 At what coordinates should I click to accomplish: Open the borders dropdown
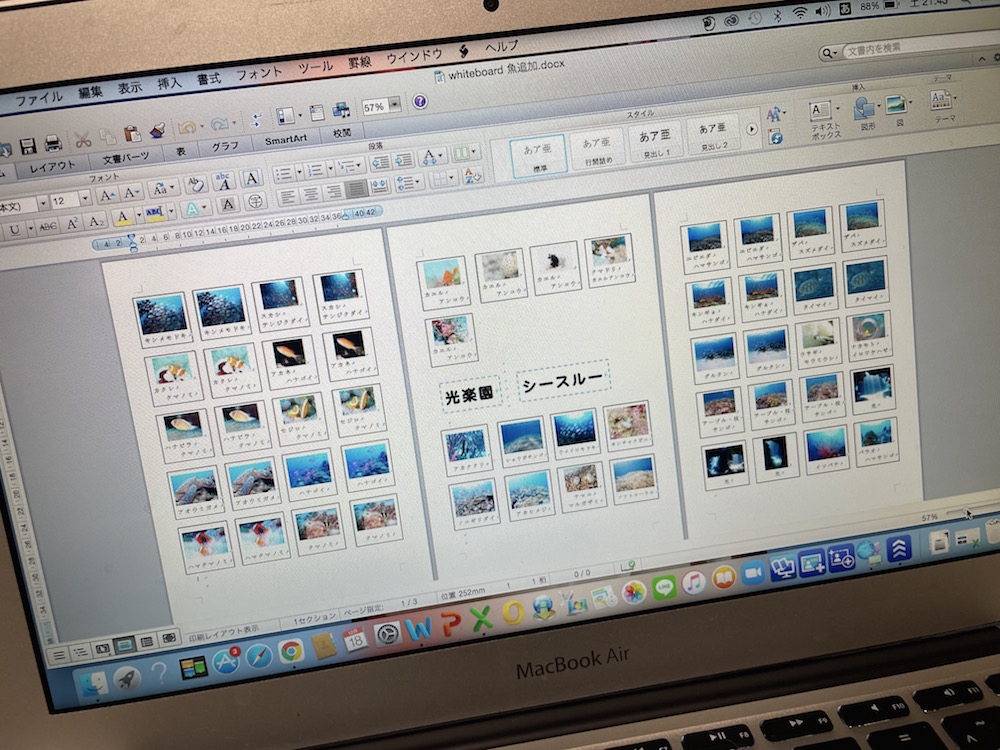coord(443,179)
